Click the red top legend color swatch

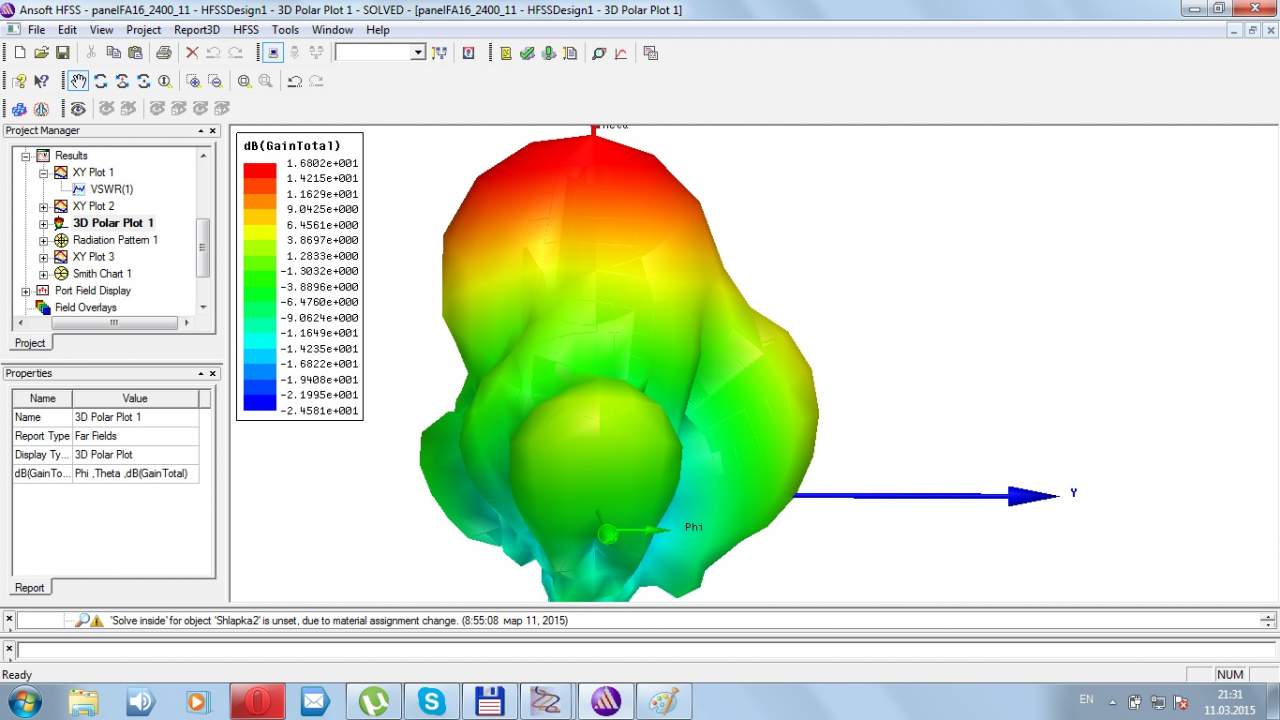(260, 170)
